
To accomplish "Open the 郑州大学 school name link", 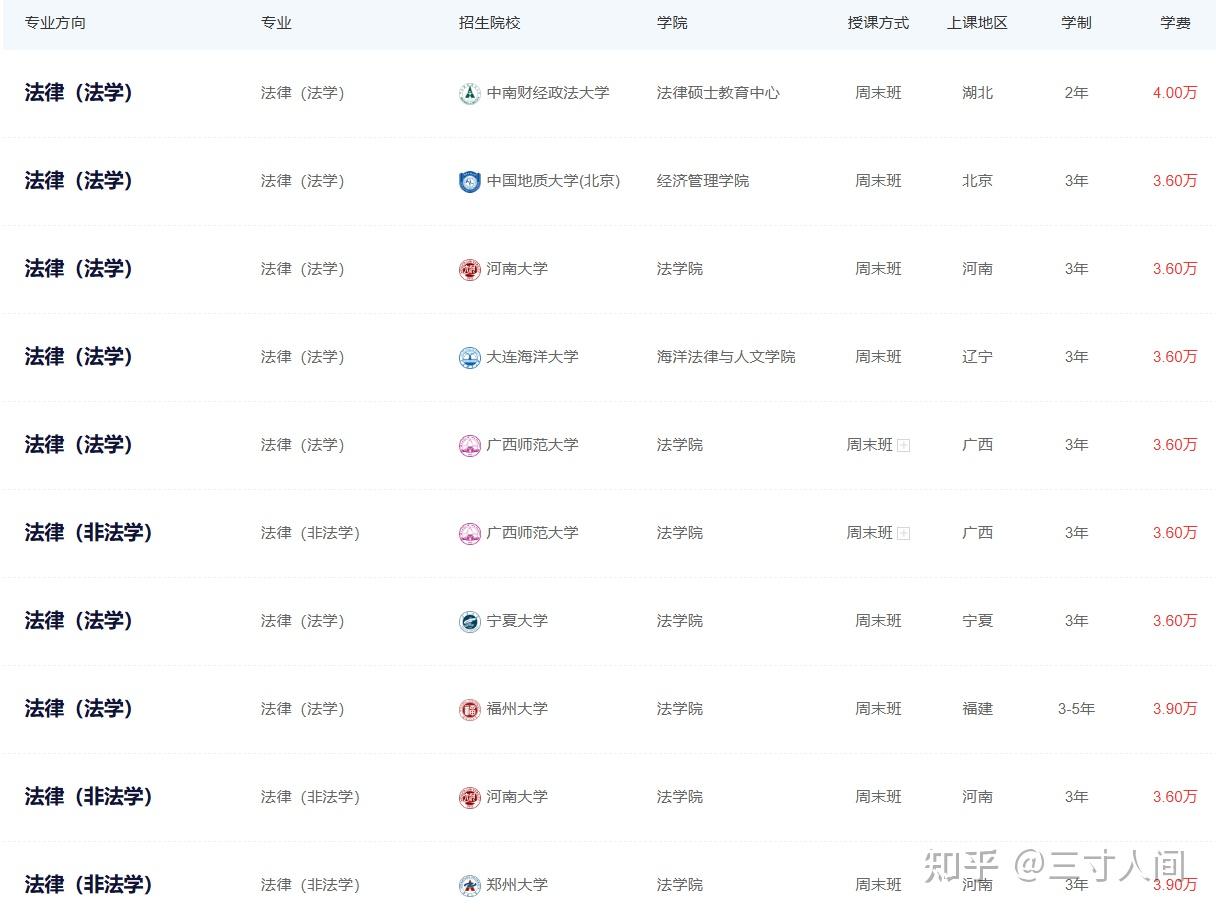I will point(517,885).
